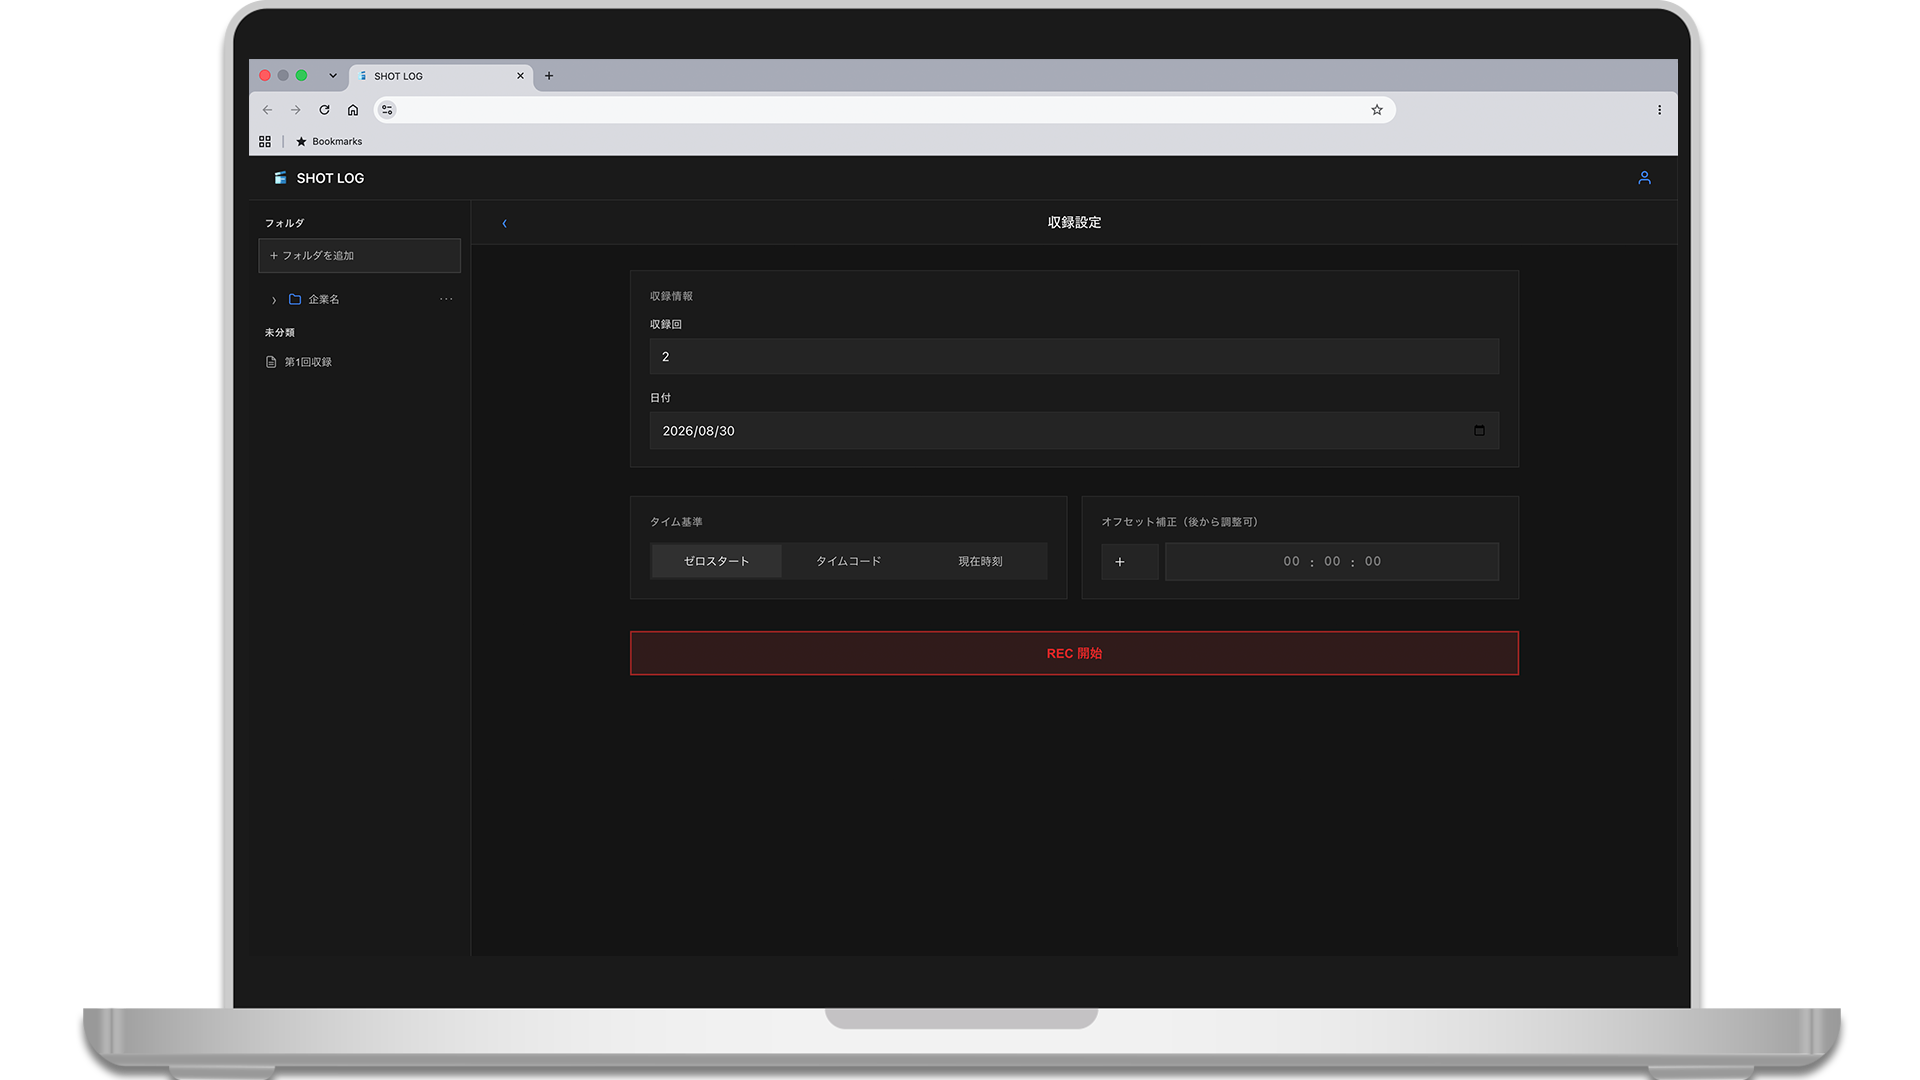Image resolution: width=1920 pixels, height=1080 pixels.
Task: Open the 企業名 folder options menu
Action: point(446,299)
